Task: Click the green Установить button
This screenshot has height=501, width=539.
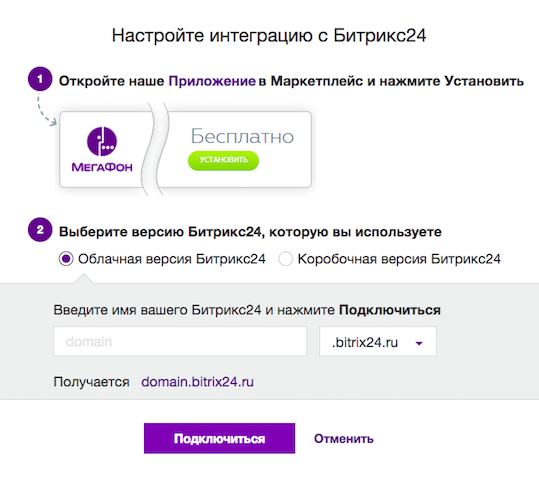Action: pos(223,161)
